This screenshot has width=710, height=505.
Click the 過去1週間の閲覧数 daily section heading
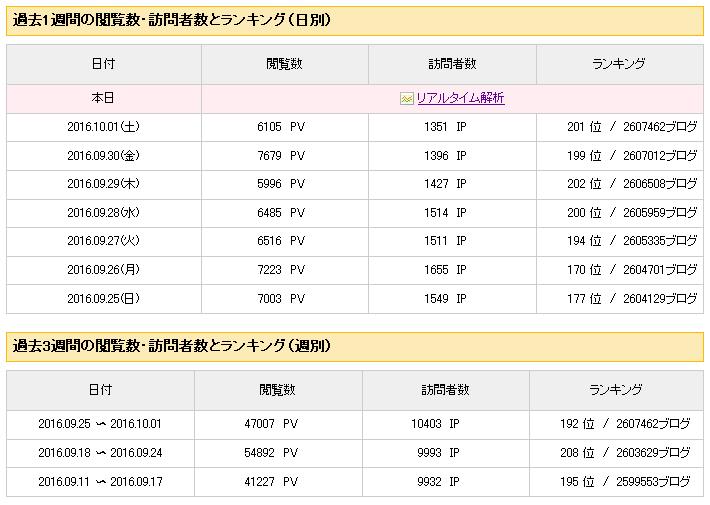[172, 20]
